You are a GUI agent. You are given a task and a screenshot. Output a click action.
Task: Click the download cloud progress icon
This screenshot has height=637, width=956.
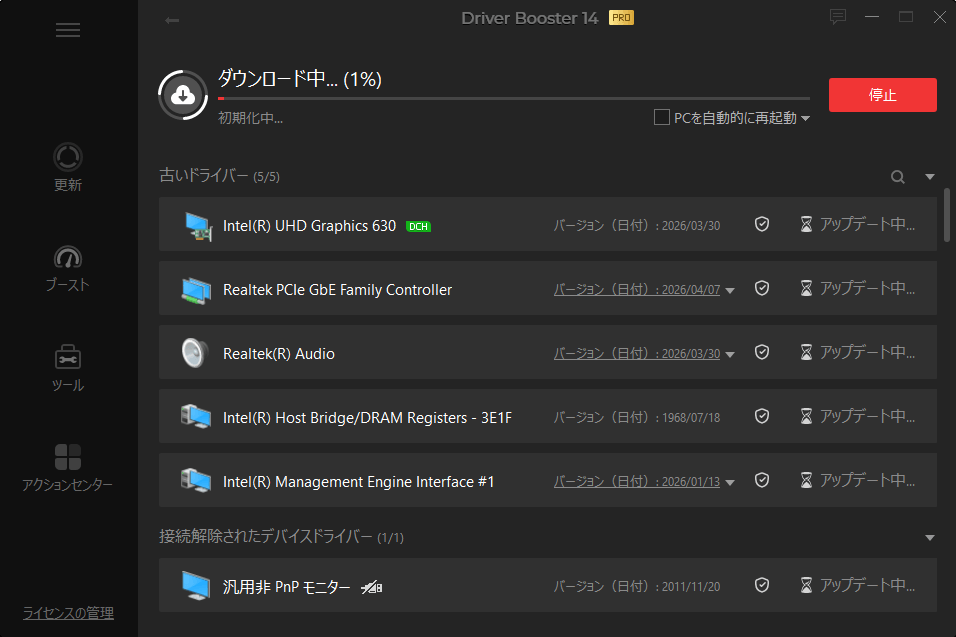pyautogui.click(x=183, y=95)
